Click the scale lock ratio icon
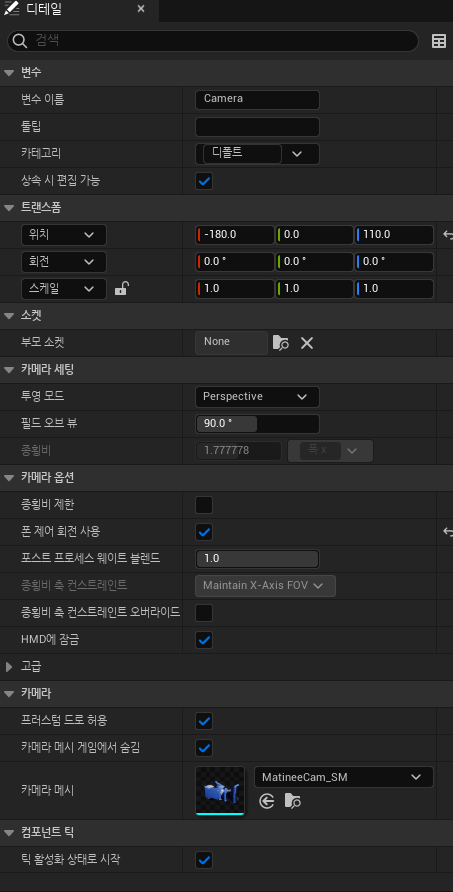Screen dimensions: 453x892 pos(121,288)
